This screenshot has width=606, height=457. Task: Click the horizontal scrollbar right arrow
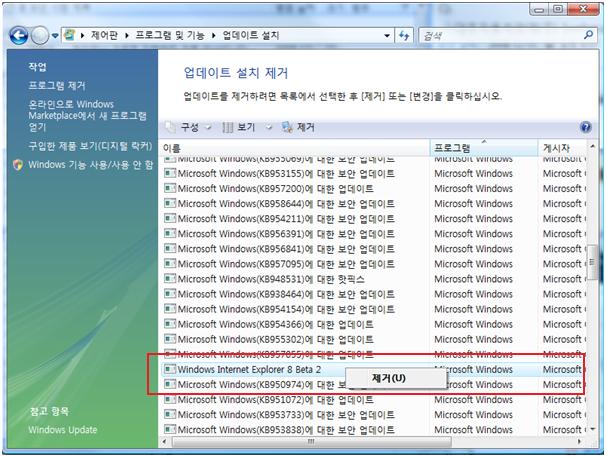tap(579, 441)
